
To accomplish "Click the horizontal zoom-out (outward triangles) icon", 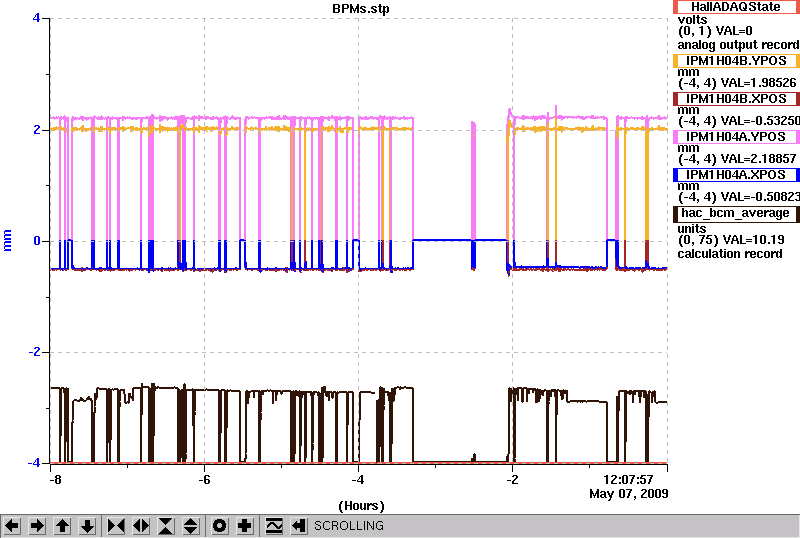I will pyautogui.click(x=141, y=526).
